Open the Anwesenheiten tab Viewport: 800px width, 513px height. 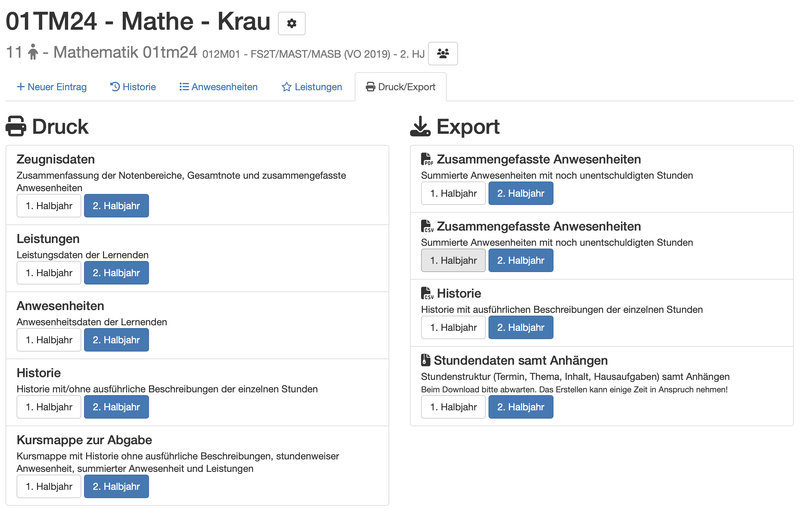tap(218, 87)
